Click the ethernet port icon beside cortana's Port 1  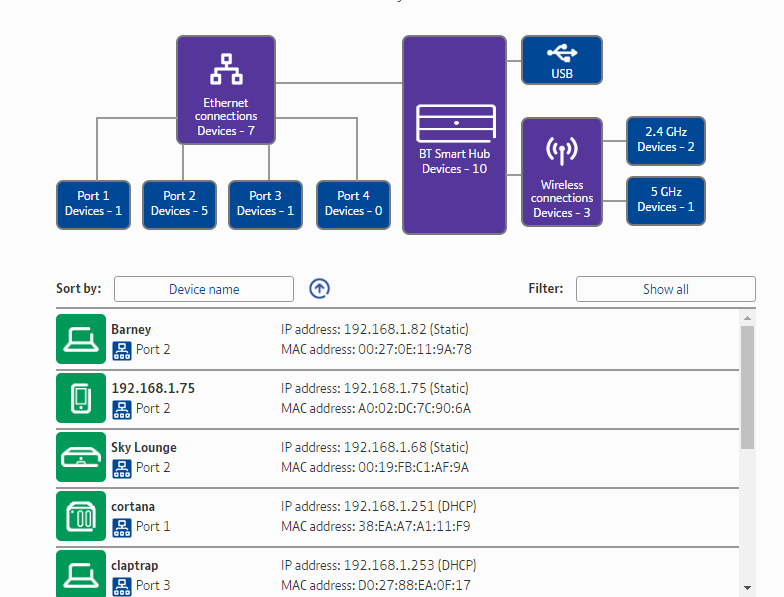(121, 526)
